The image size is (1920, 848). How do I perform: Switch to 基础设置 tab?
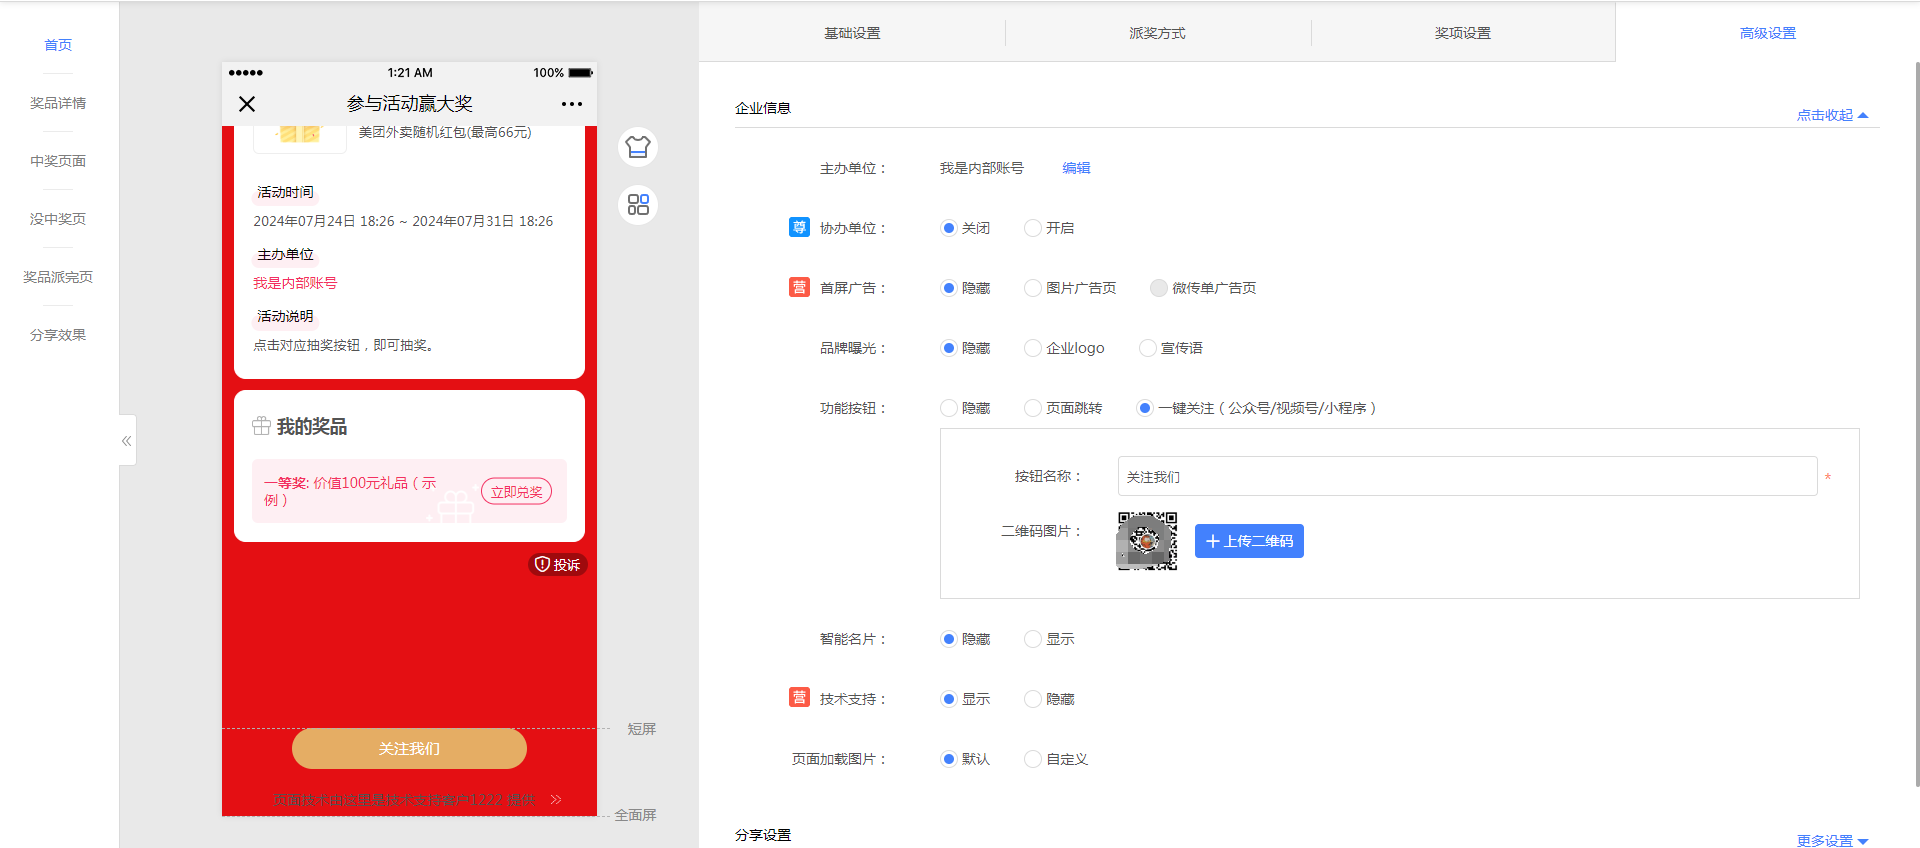(852, 33)
